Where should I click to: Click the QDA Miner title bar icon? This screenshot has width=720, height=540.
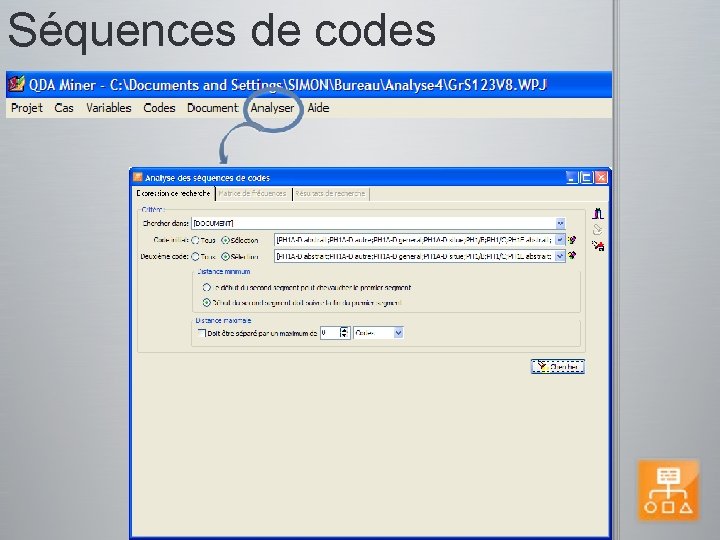pyautogui.click(x=17, y=84)
